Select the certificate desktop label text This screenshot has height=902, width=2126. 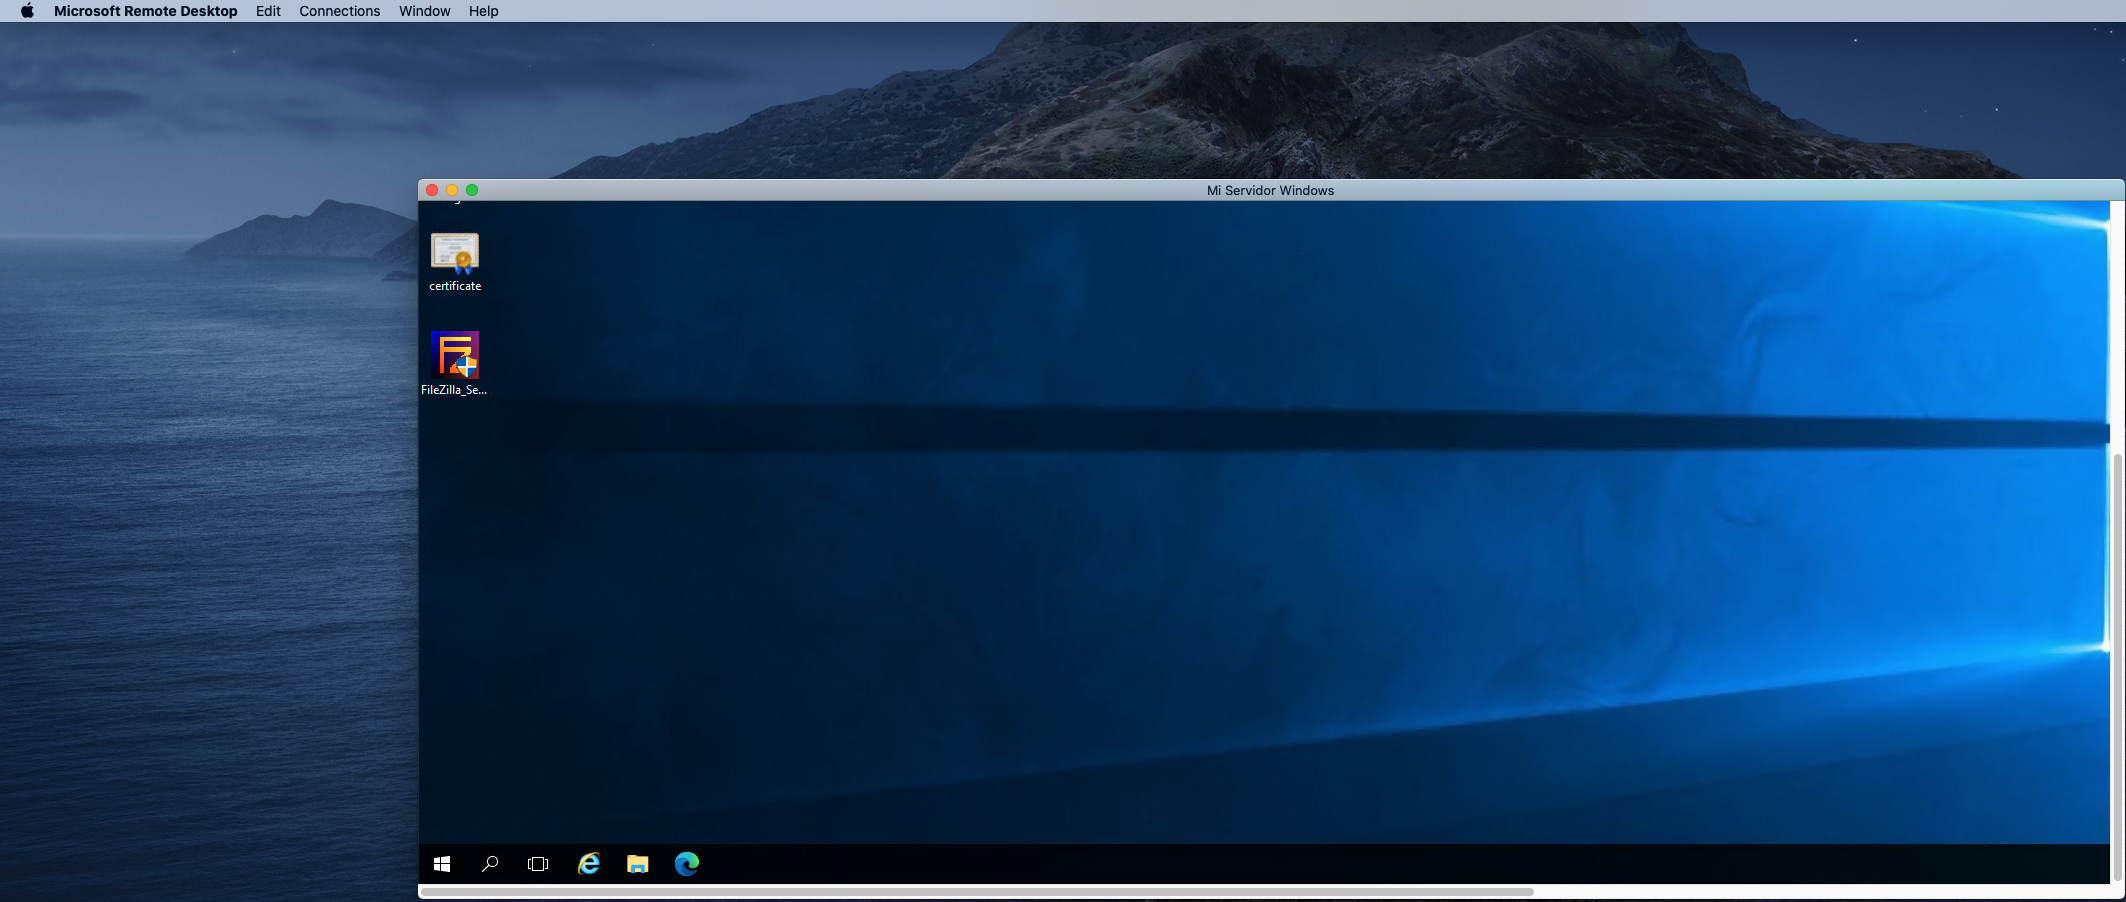point(455,286)
